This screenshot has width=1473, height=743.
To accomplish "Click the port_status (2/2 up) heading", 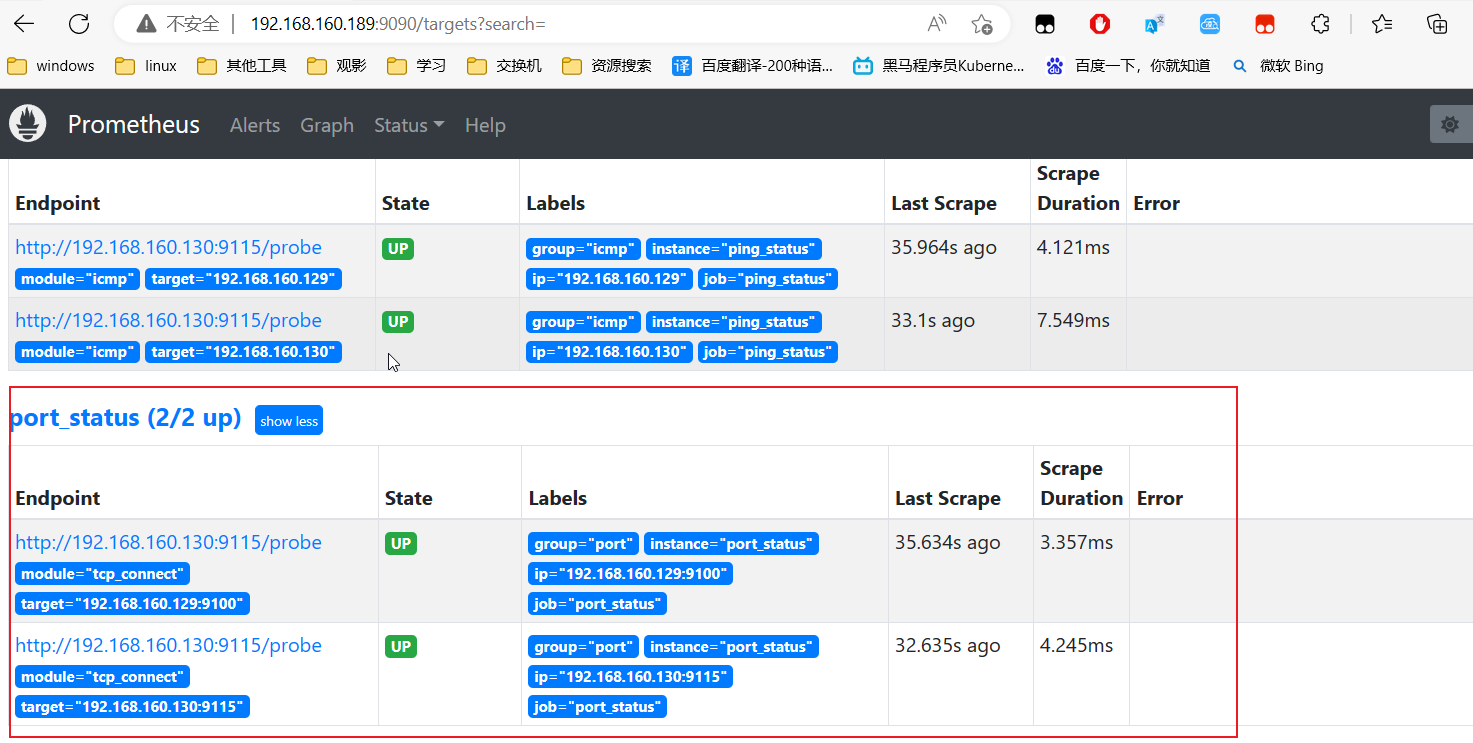I will click(x=125, y=418).
